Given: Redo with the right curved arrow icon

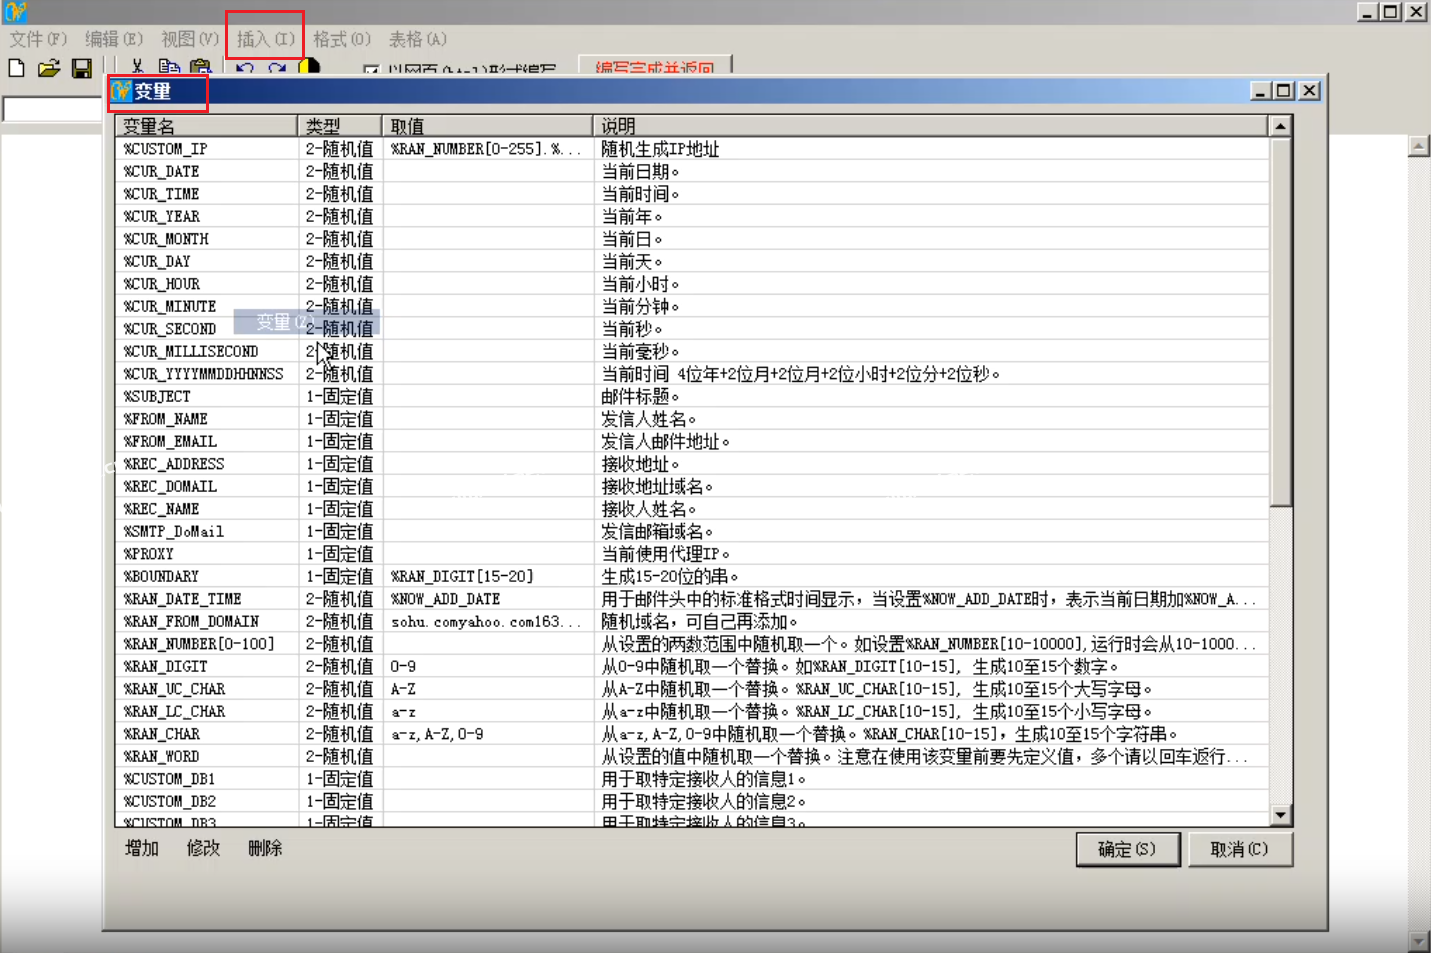Looking at the screenshot, I should coord(277,68).
